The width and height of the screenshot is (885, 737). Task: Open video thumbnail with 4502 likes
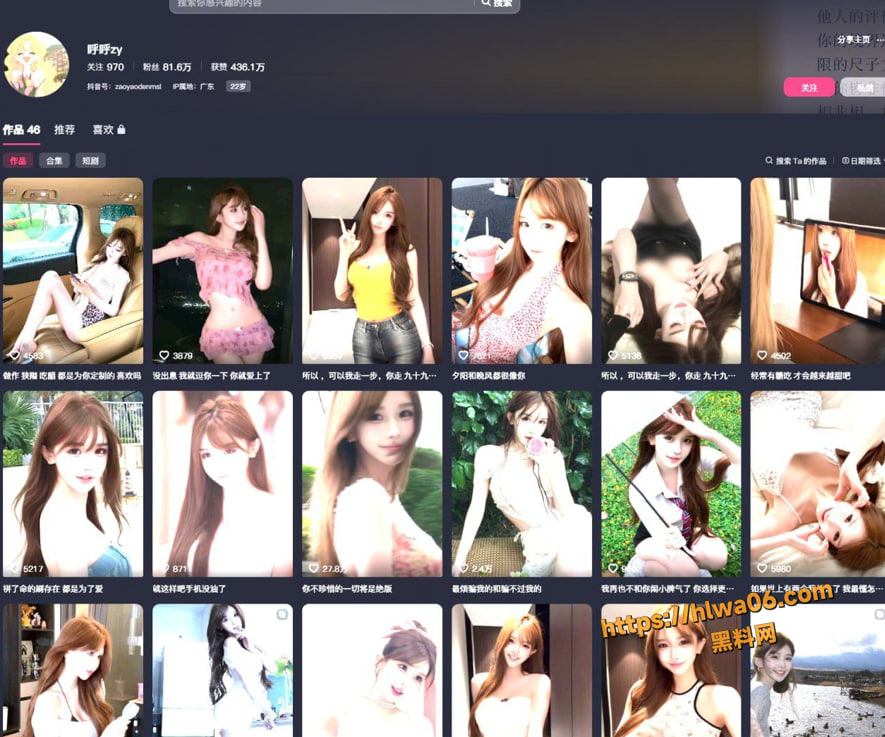tap(817, 271)
